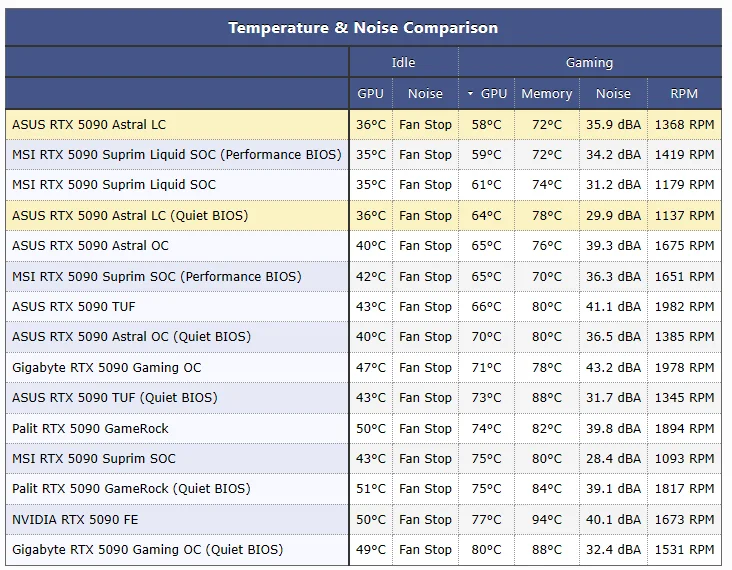The width and height of the screenshot is (732, 570).
Task: Sort by the Idle GPU column header
Action: (370, 94)
